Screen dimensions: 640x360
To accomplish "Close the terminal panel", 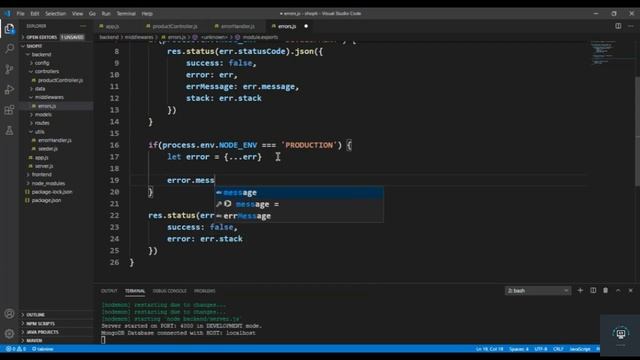I will (631, 290).
